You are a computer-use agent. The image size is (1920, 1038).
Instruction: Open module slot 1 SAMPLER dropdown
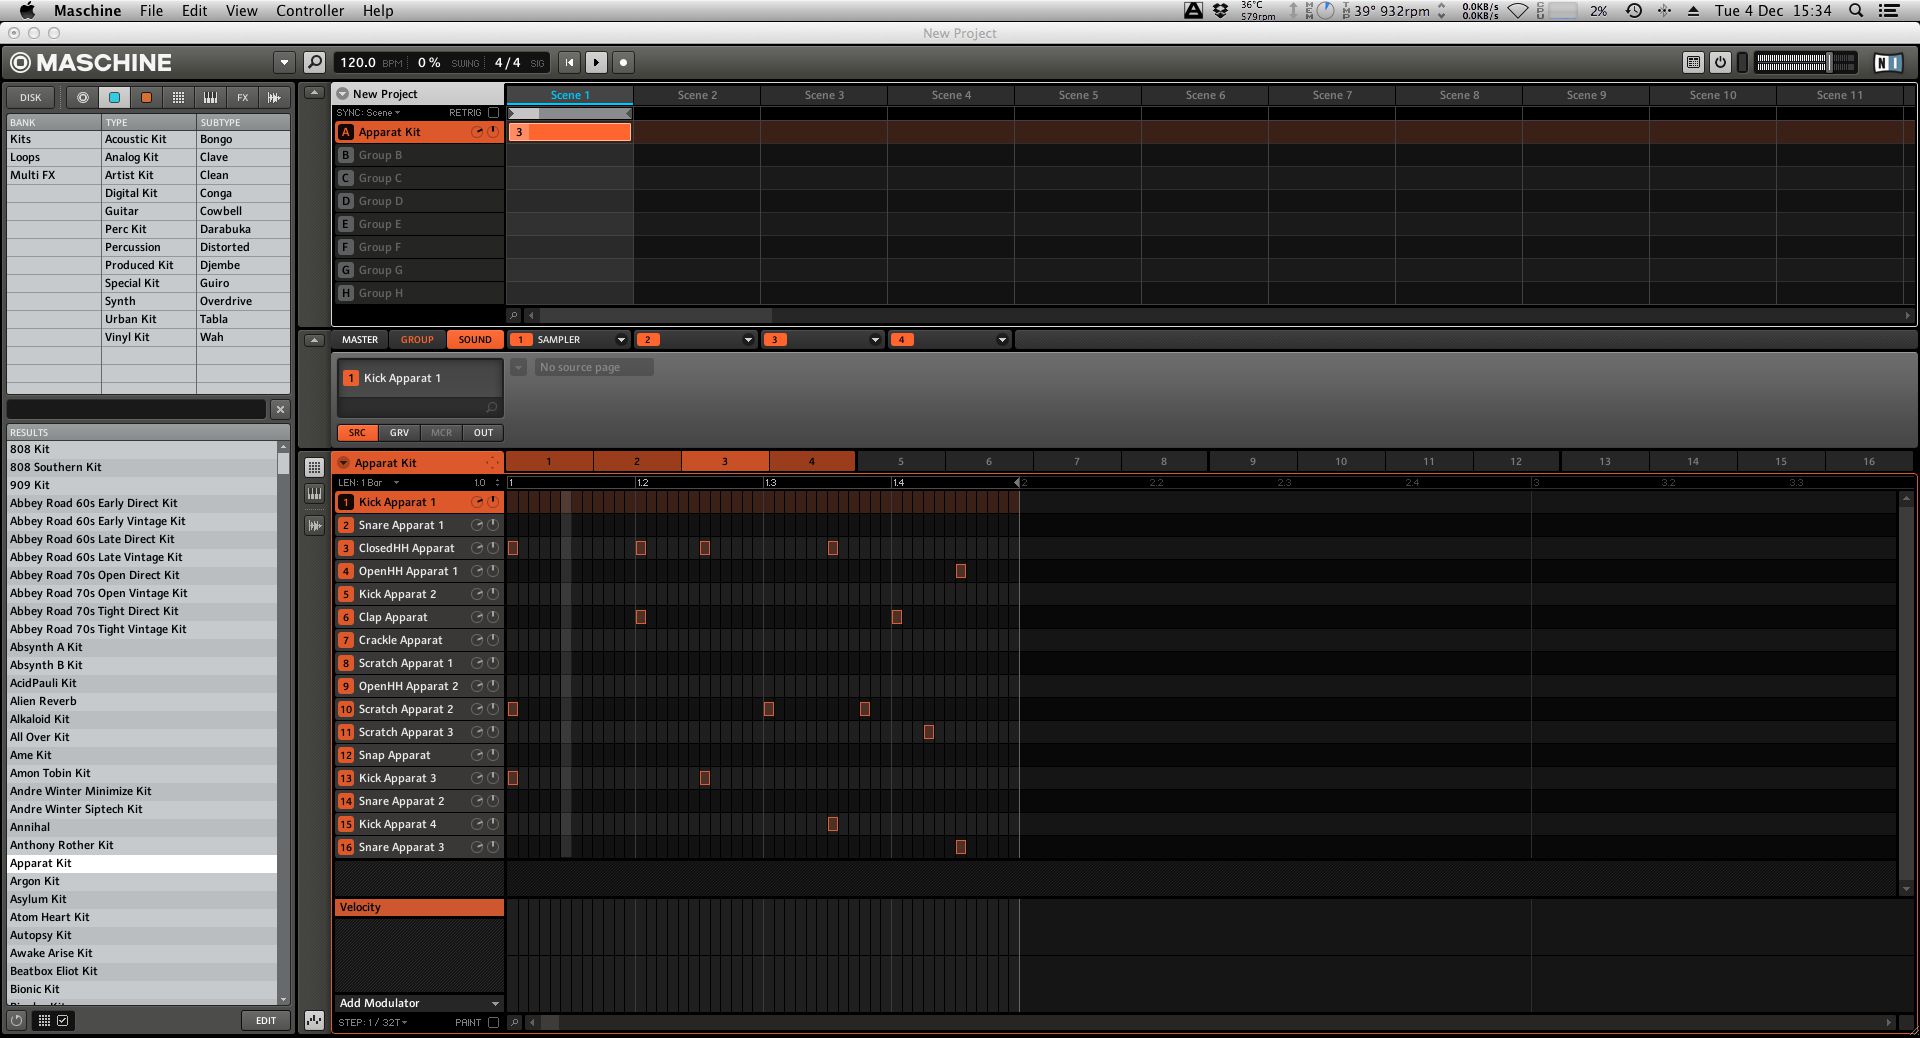pyautogui.click(x=621, y=340)
